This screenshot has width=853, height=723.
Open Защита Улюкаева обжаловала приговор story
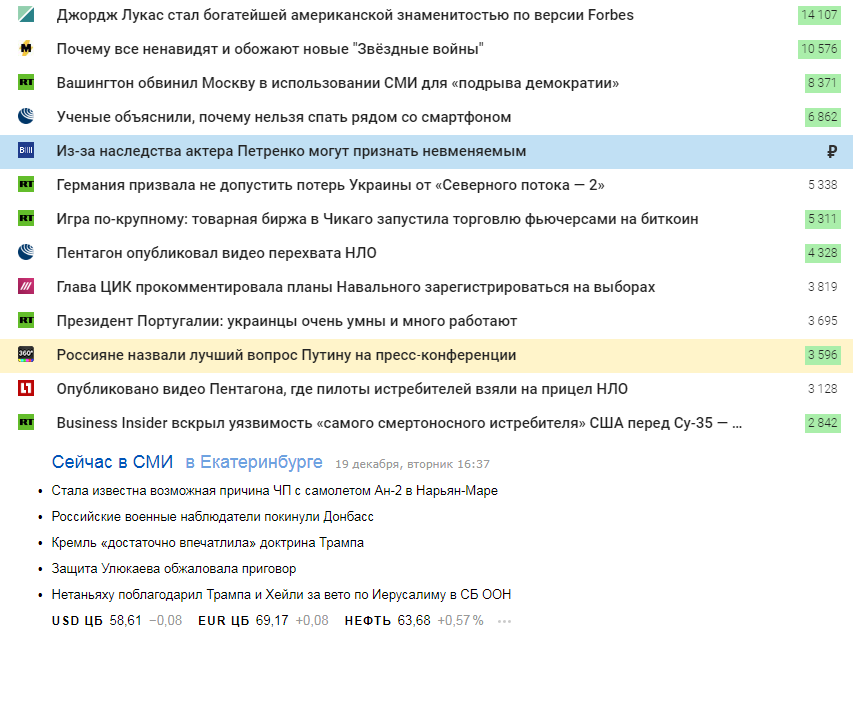[174, 569]
